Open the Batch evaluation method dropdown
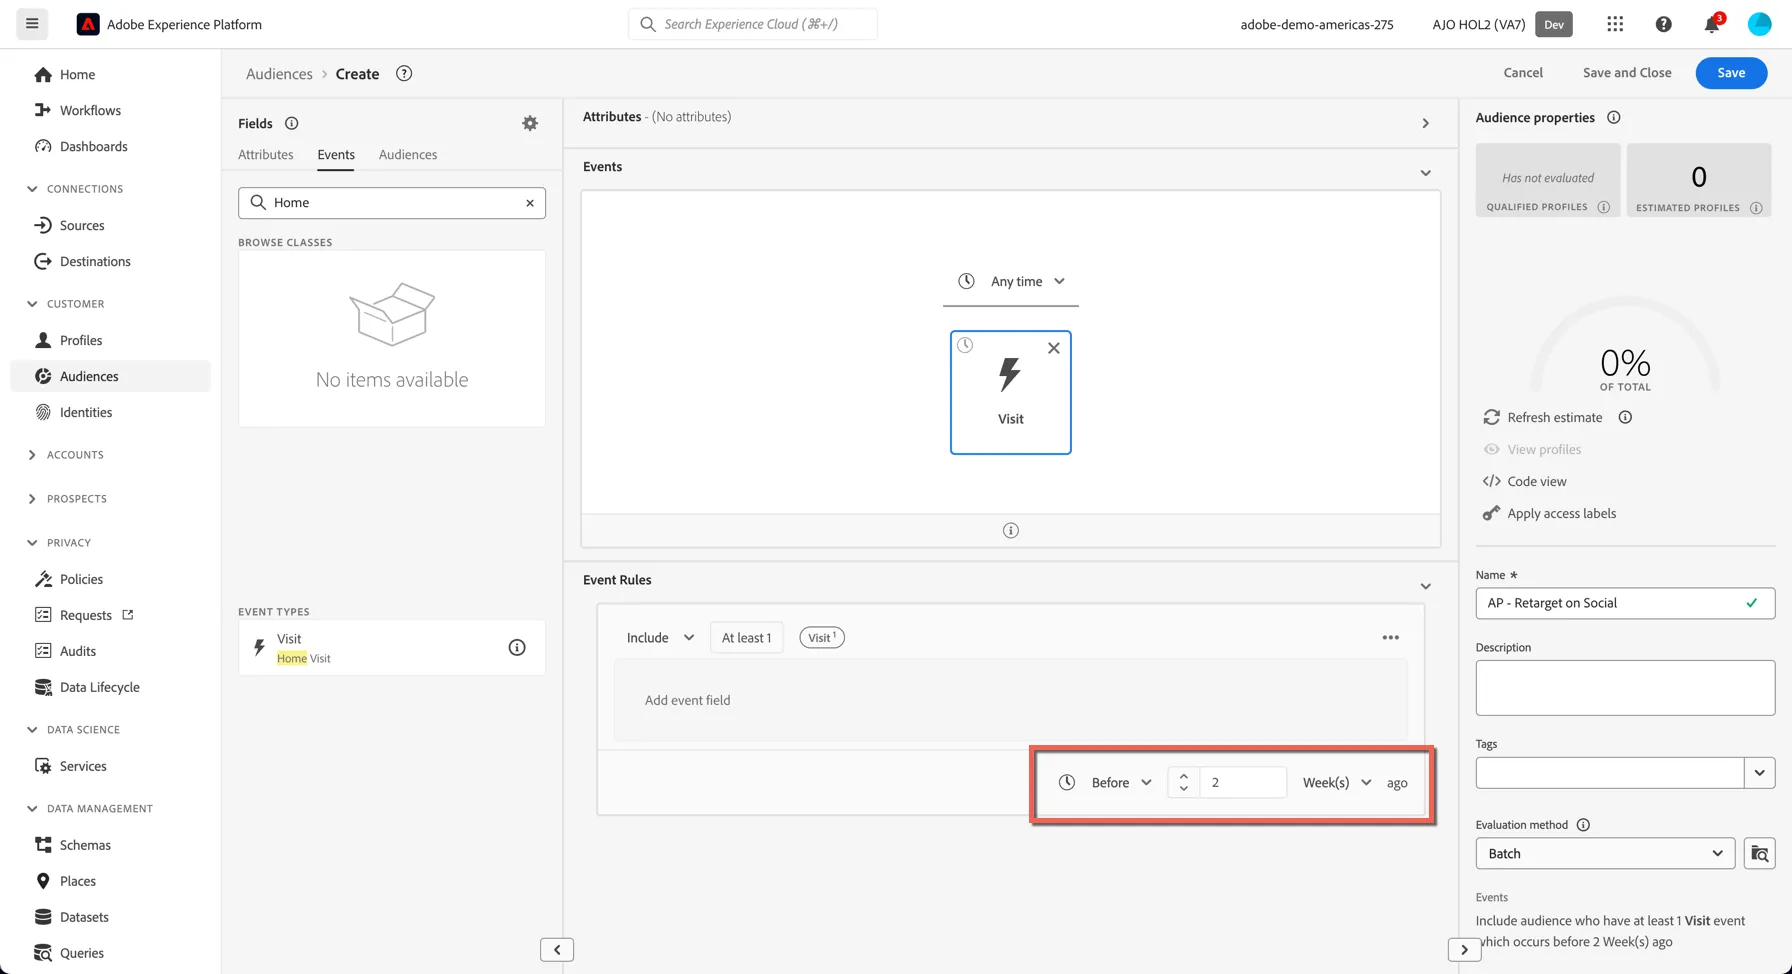The height and width of the screenshot is (974, 1792). point(1605,854)
